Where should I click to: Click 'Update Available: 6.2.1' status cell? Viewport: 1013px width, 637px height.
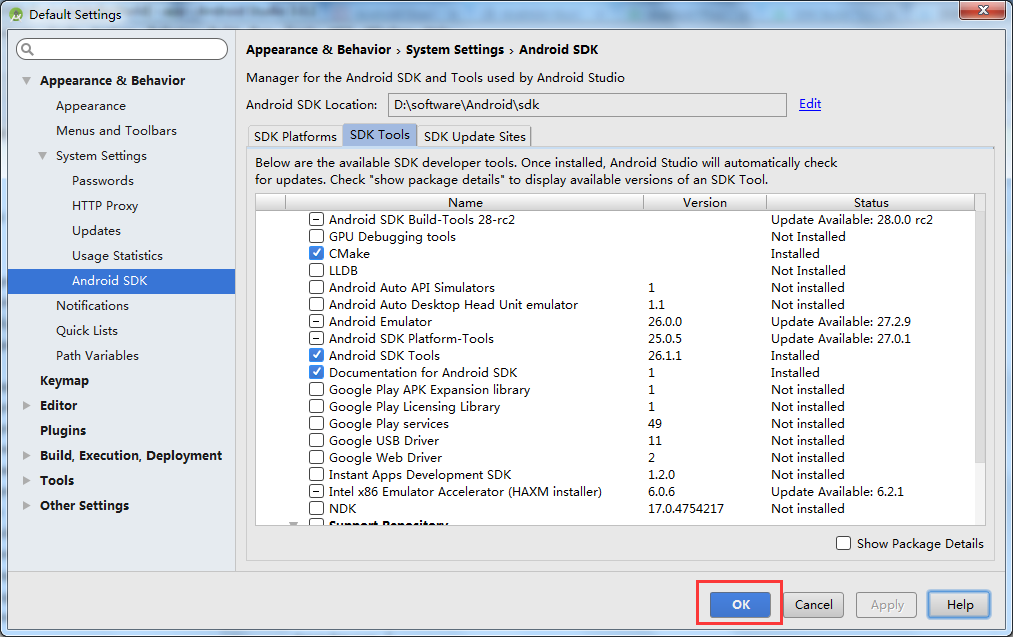pyautogui.click(x=837, y=492)
